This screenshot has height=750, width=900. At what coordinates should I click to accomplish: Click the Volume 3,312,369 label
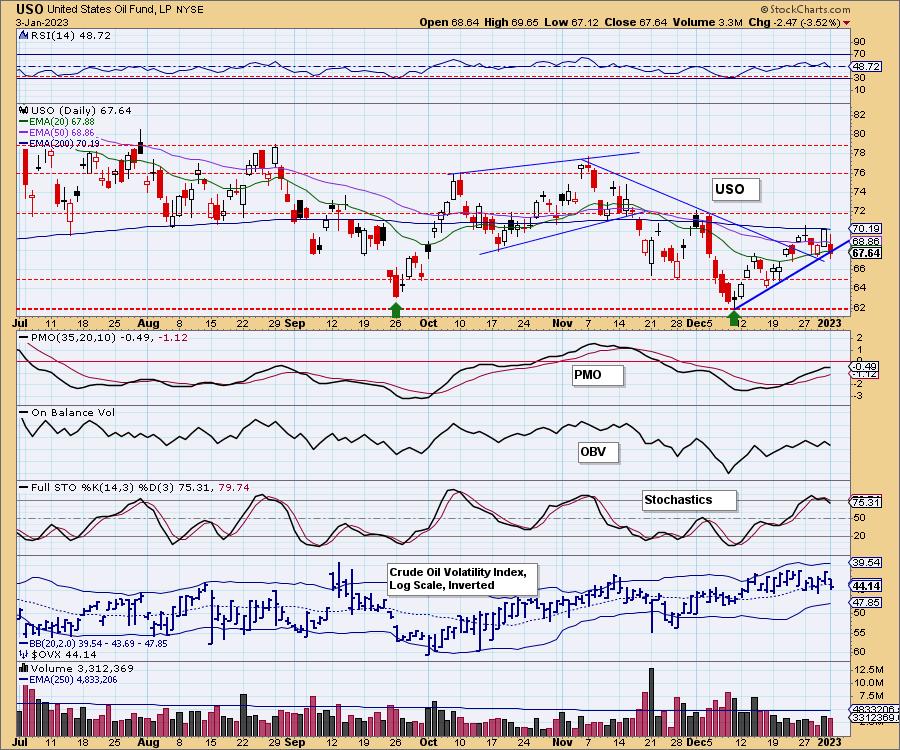pyautogui.click(x=82, y=668)
